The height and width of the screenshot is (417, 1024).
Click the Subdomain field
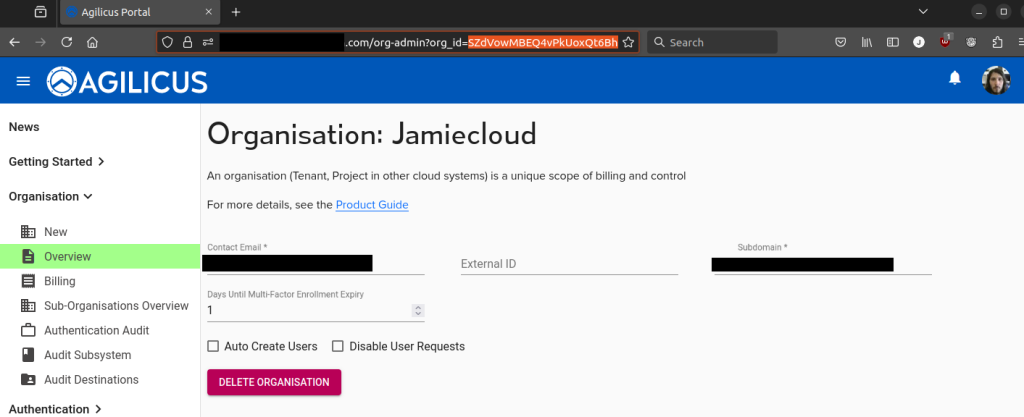pyautogui.click(x=823, y=264)
